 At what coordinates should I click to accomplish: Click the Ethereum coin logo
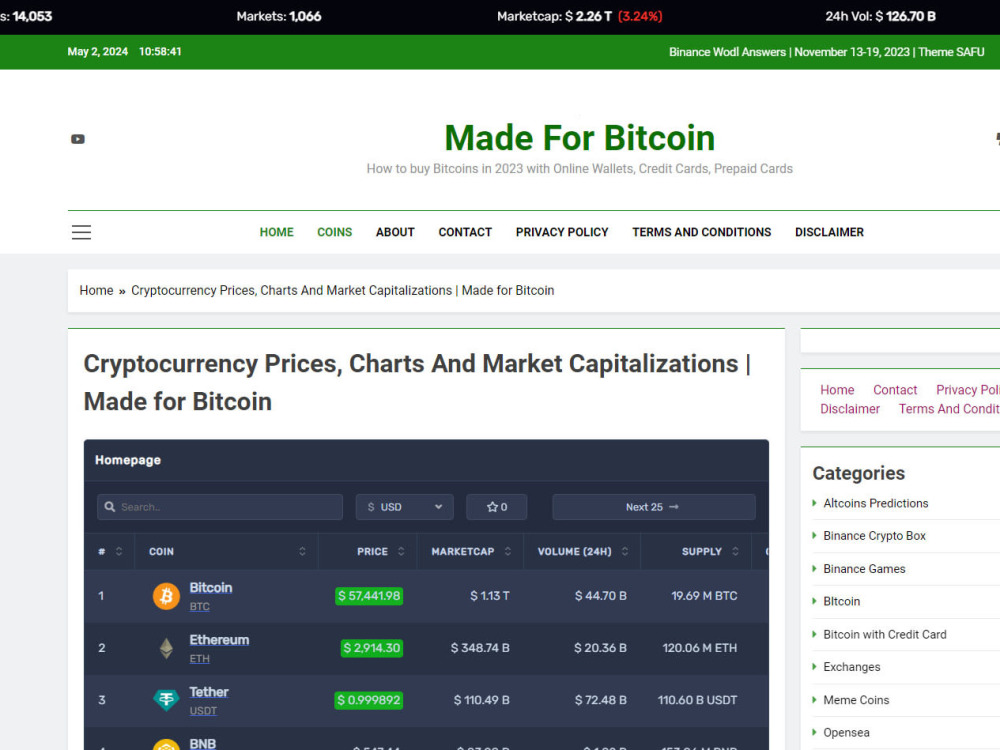[166, 649]
